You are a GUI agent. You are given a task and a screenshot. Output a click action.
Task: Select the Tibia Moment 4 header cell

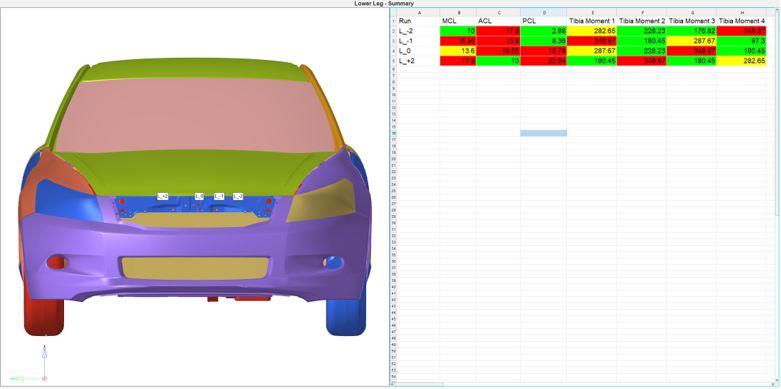pos(742,21)
